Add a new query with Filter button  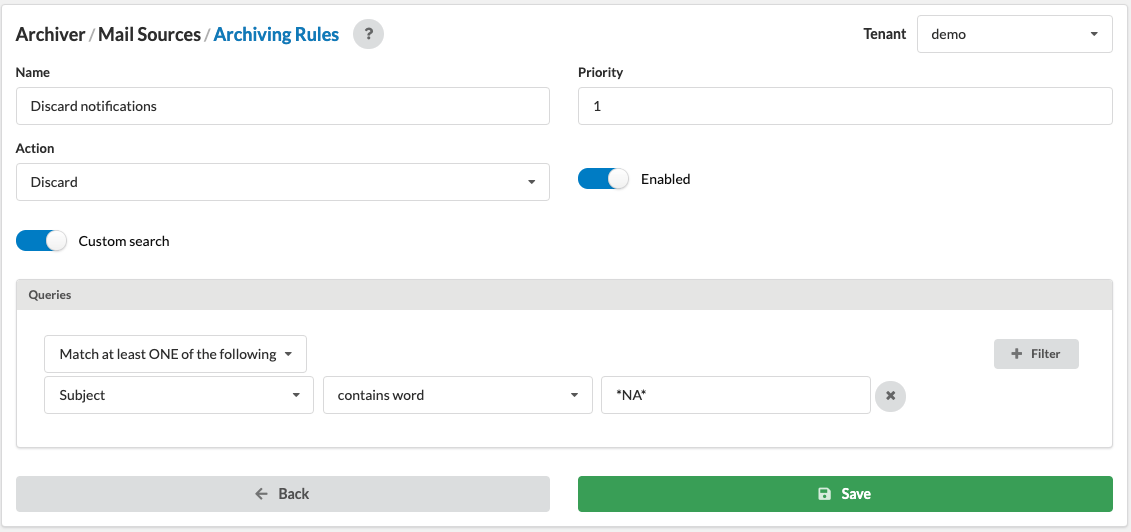[1036, 354]
